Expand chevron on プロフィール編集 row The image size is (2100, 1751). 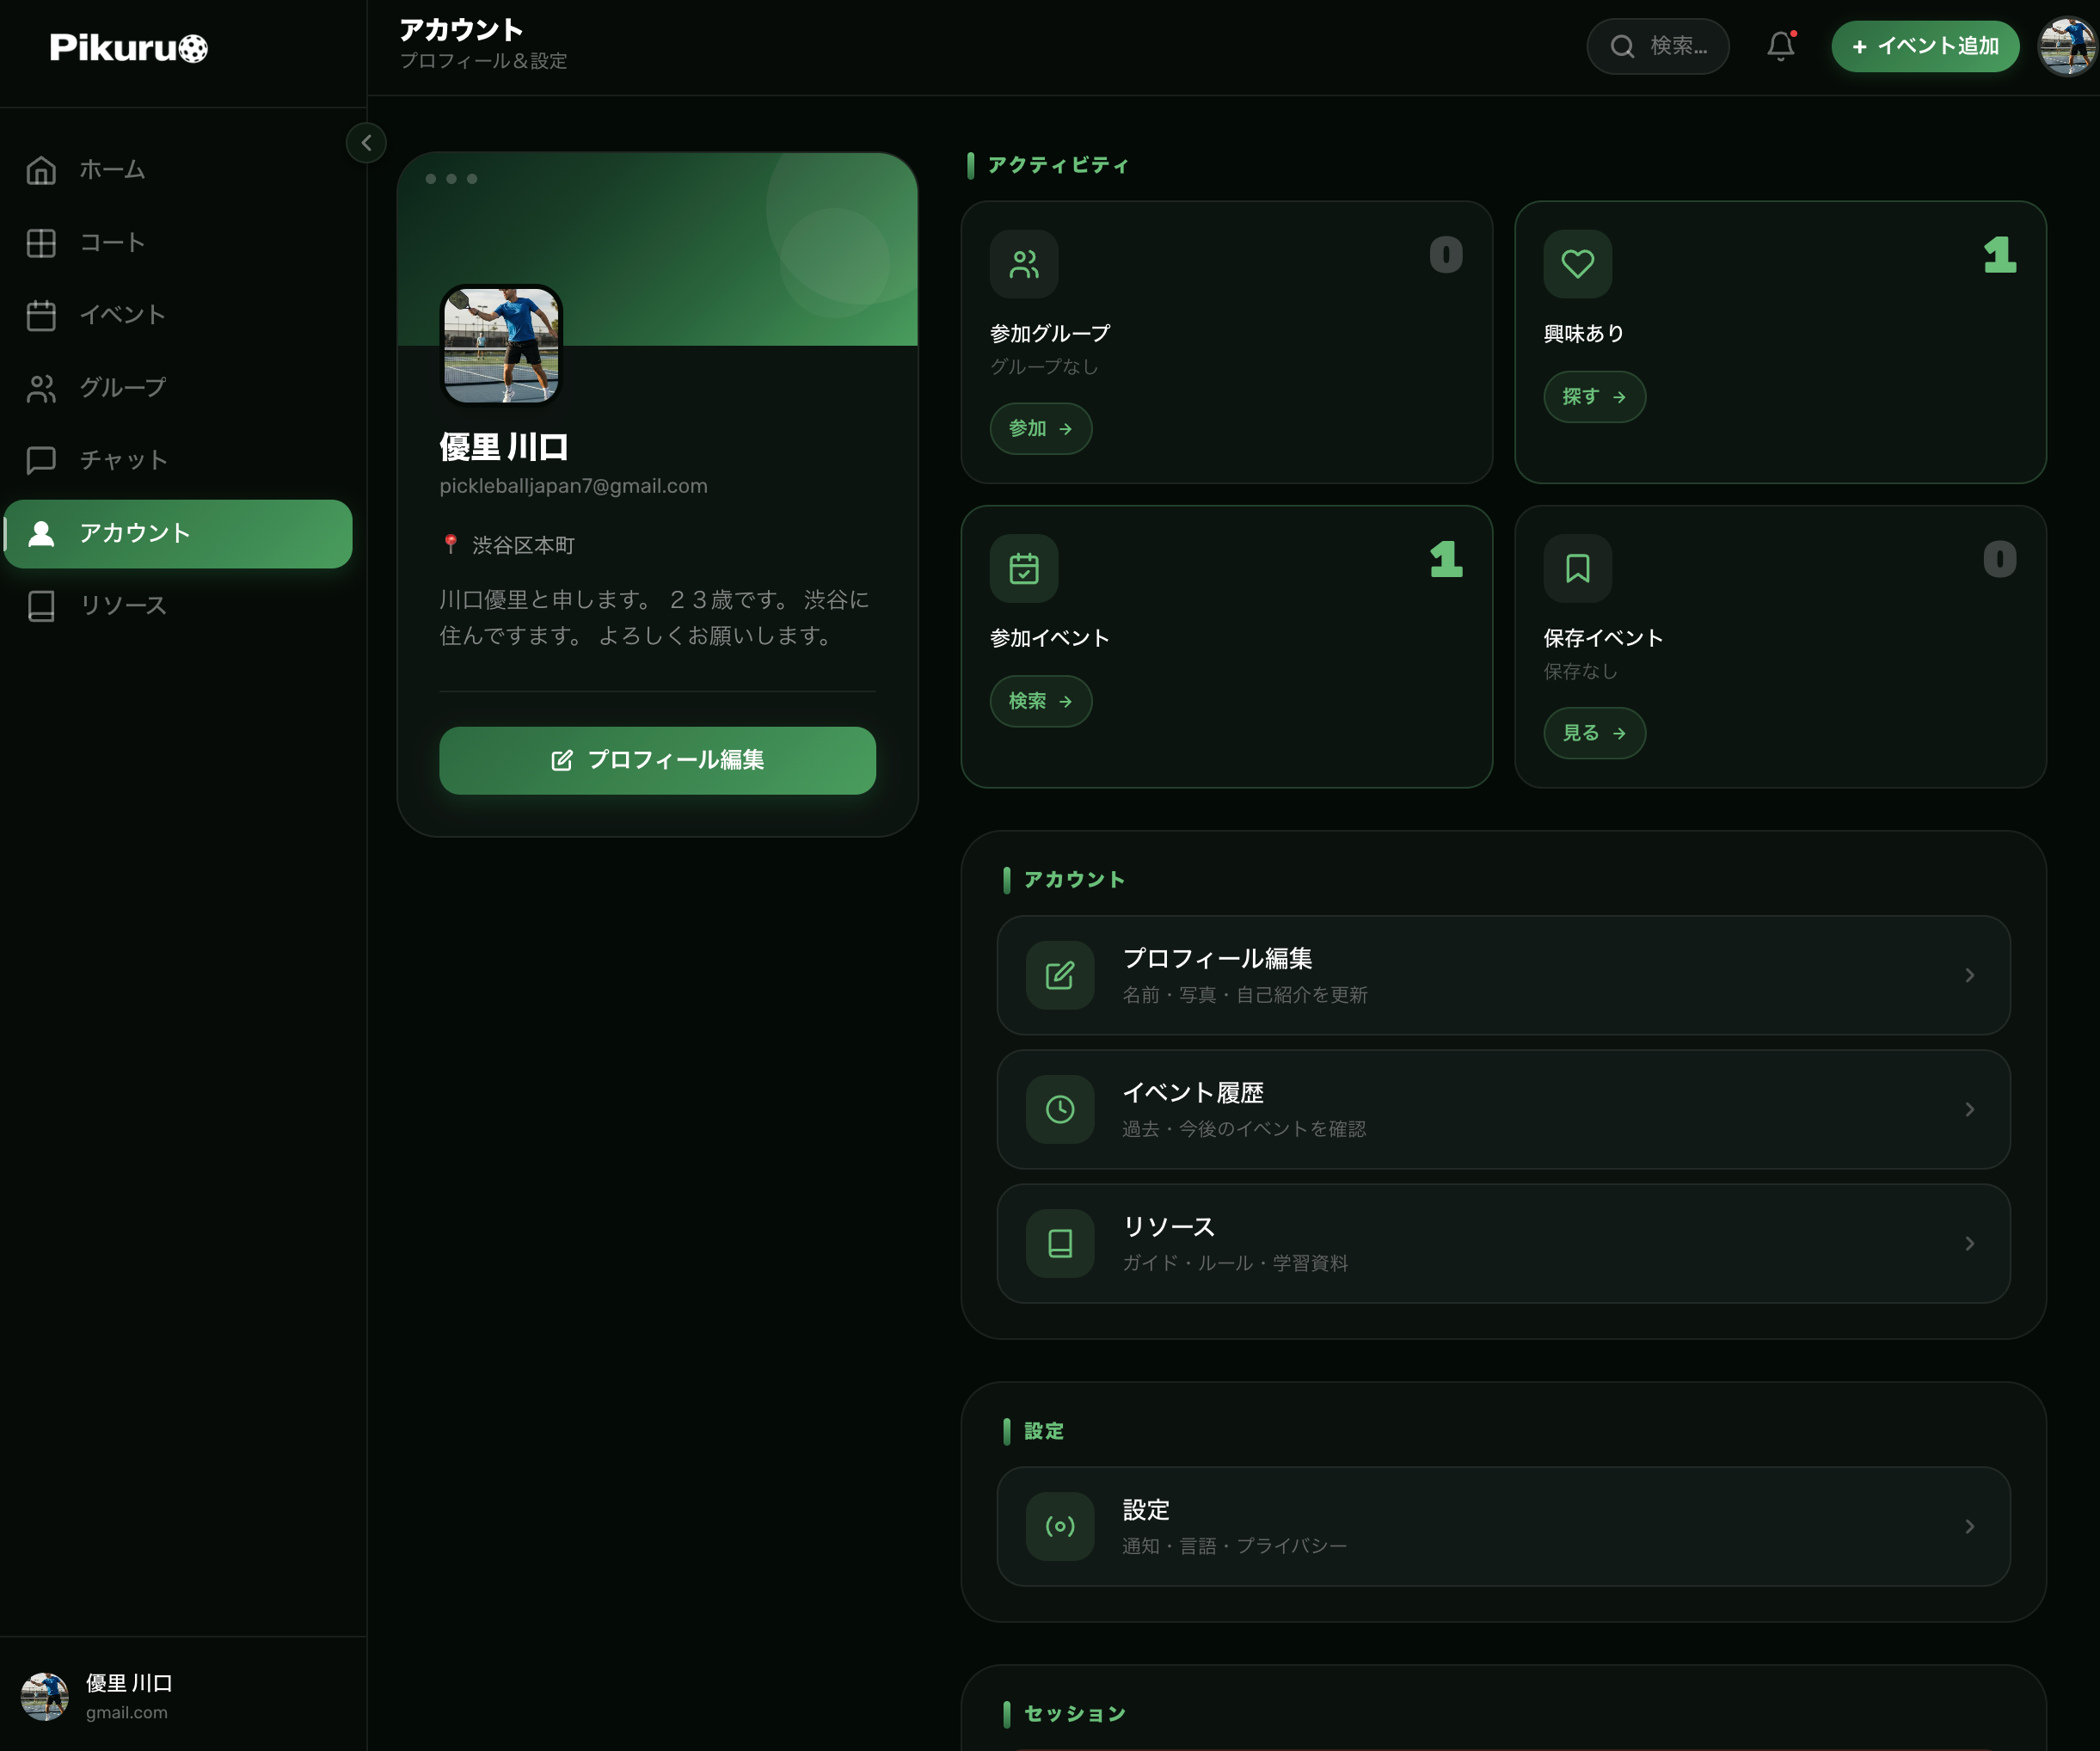point(1969,975)
